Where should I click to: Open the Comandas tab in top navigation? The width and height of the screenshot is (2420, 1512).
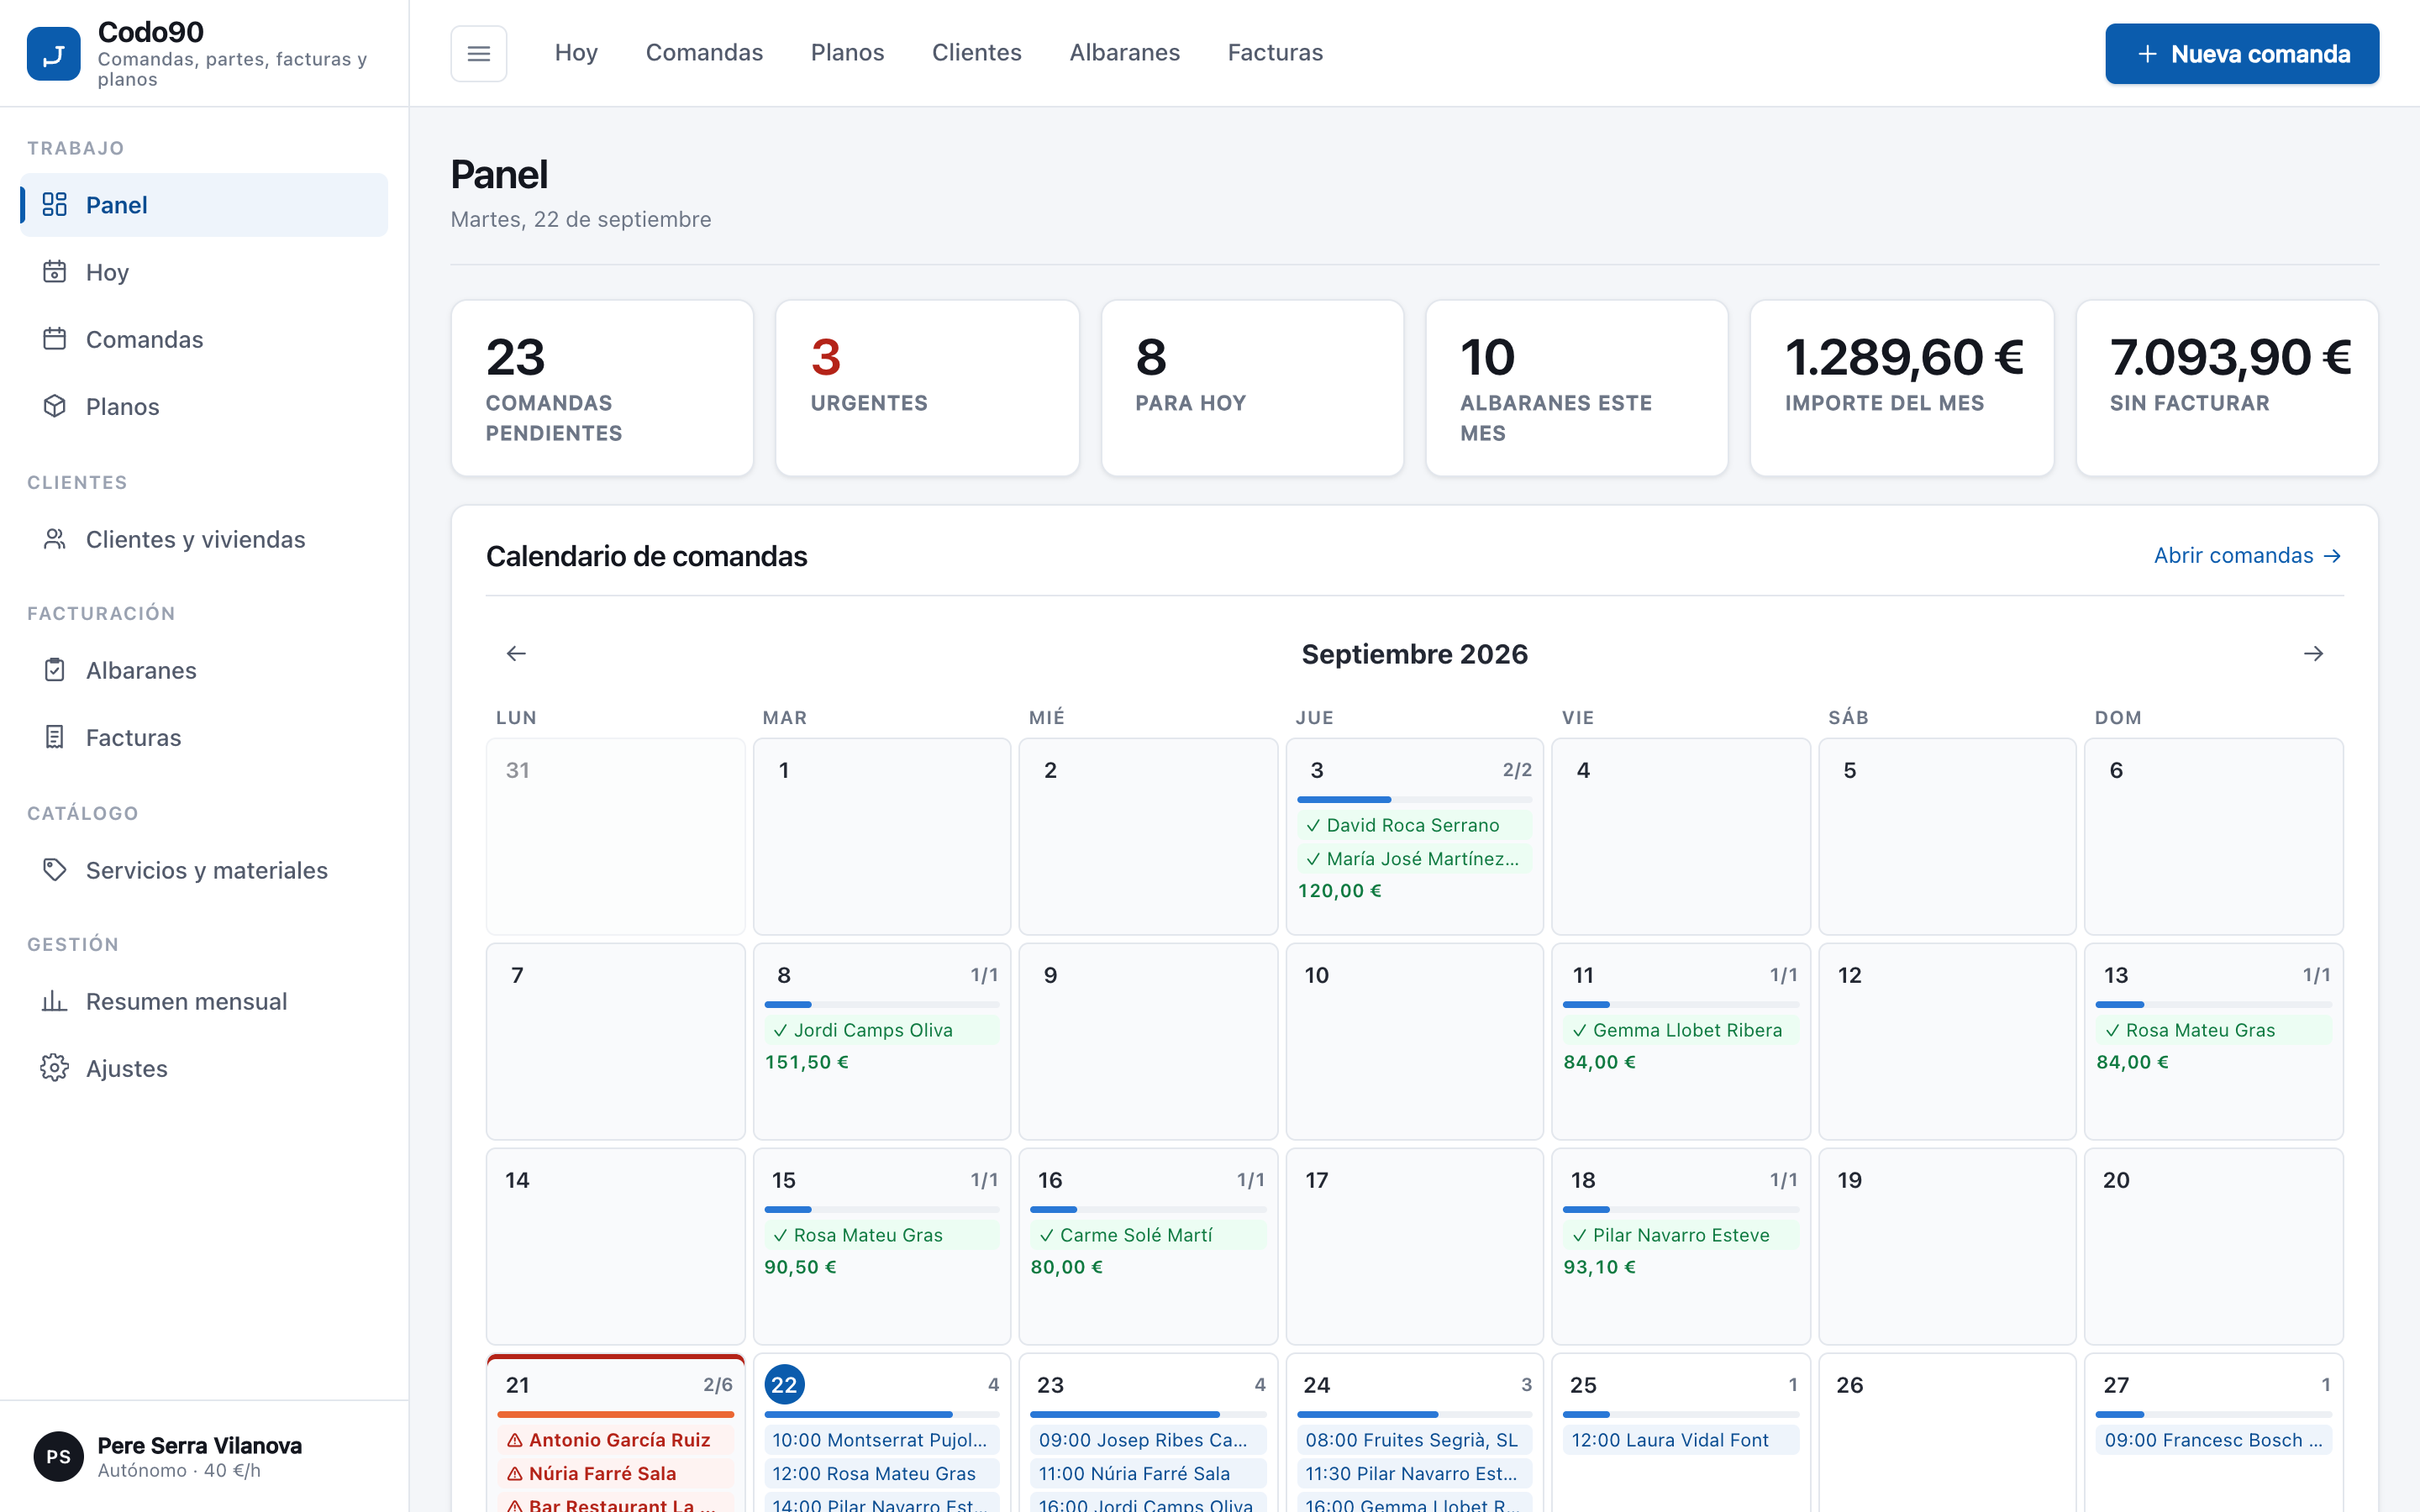[x=704, y=53]
